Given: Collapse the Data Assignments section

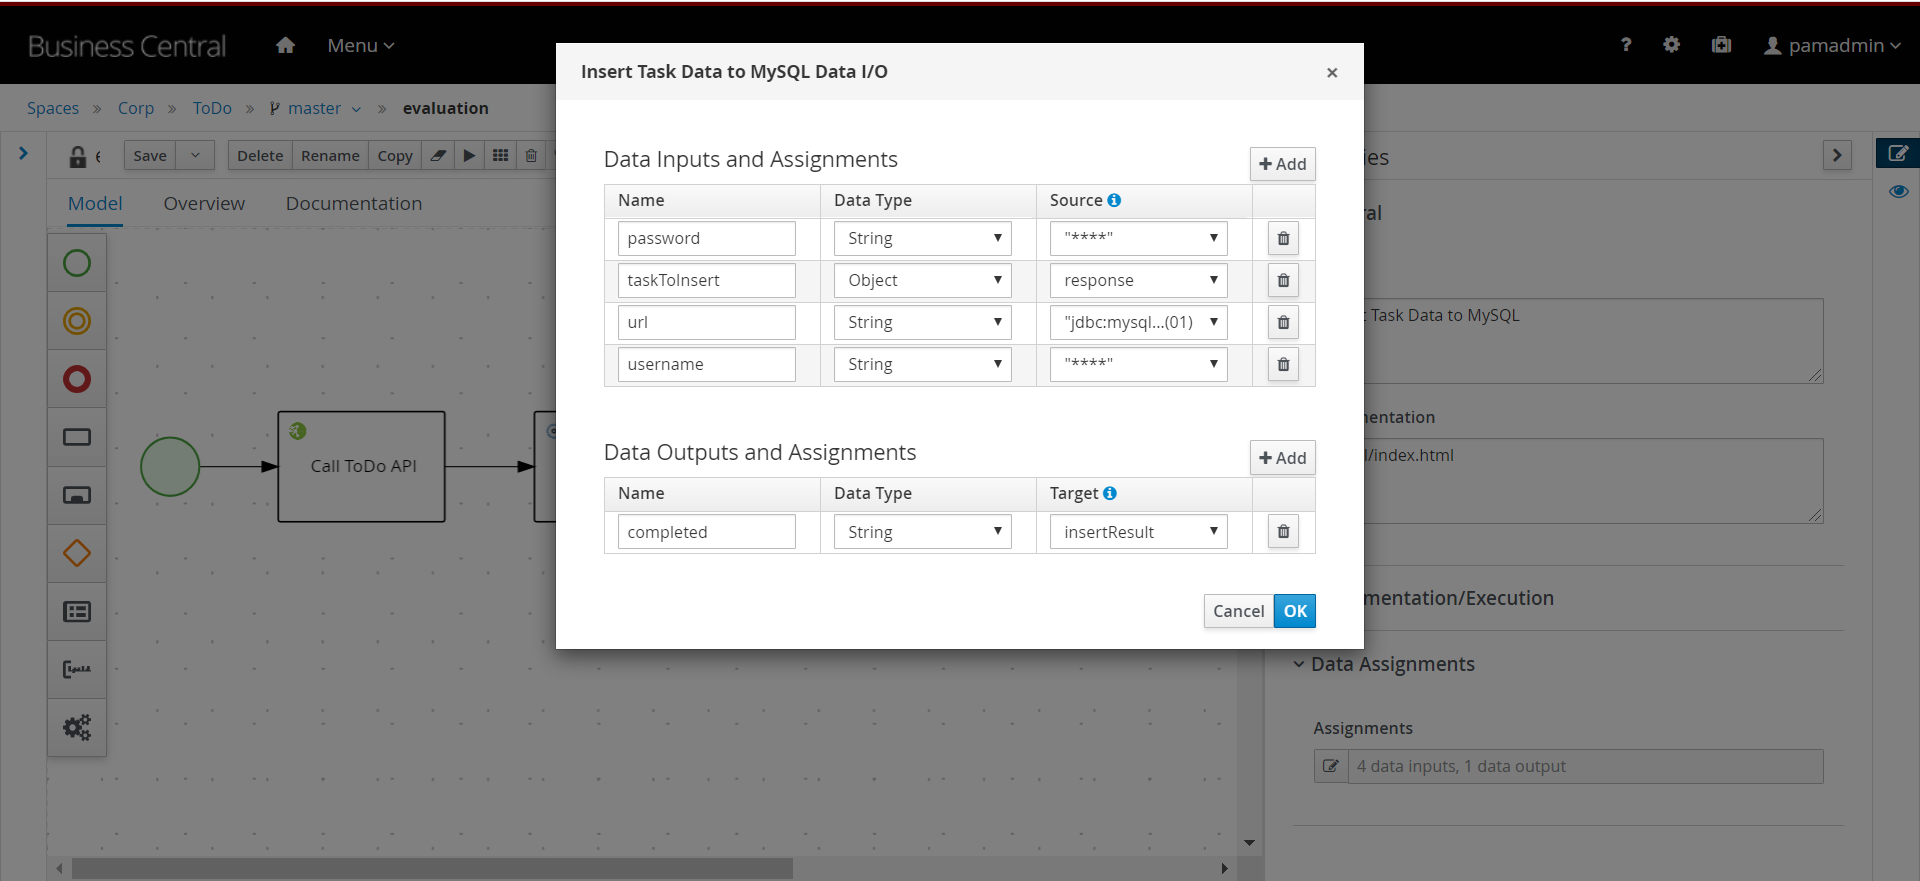Looking at the screenshot, I should coord(1384,664).
